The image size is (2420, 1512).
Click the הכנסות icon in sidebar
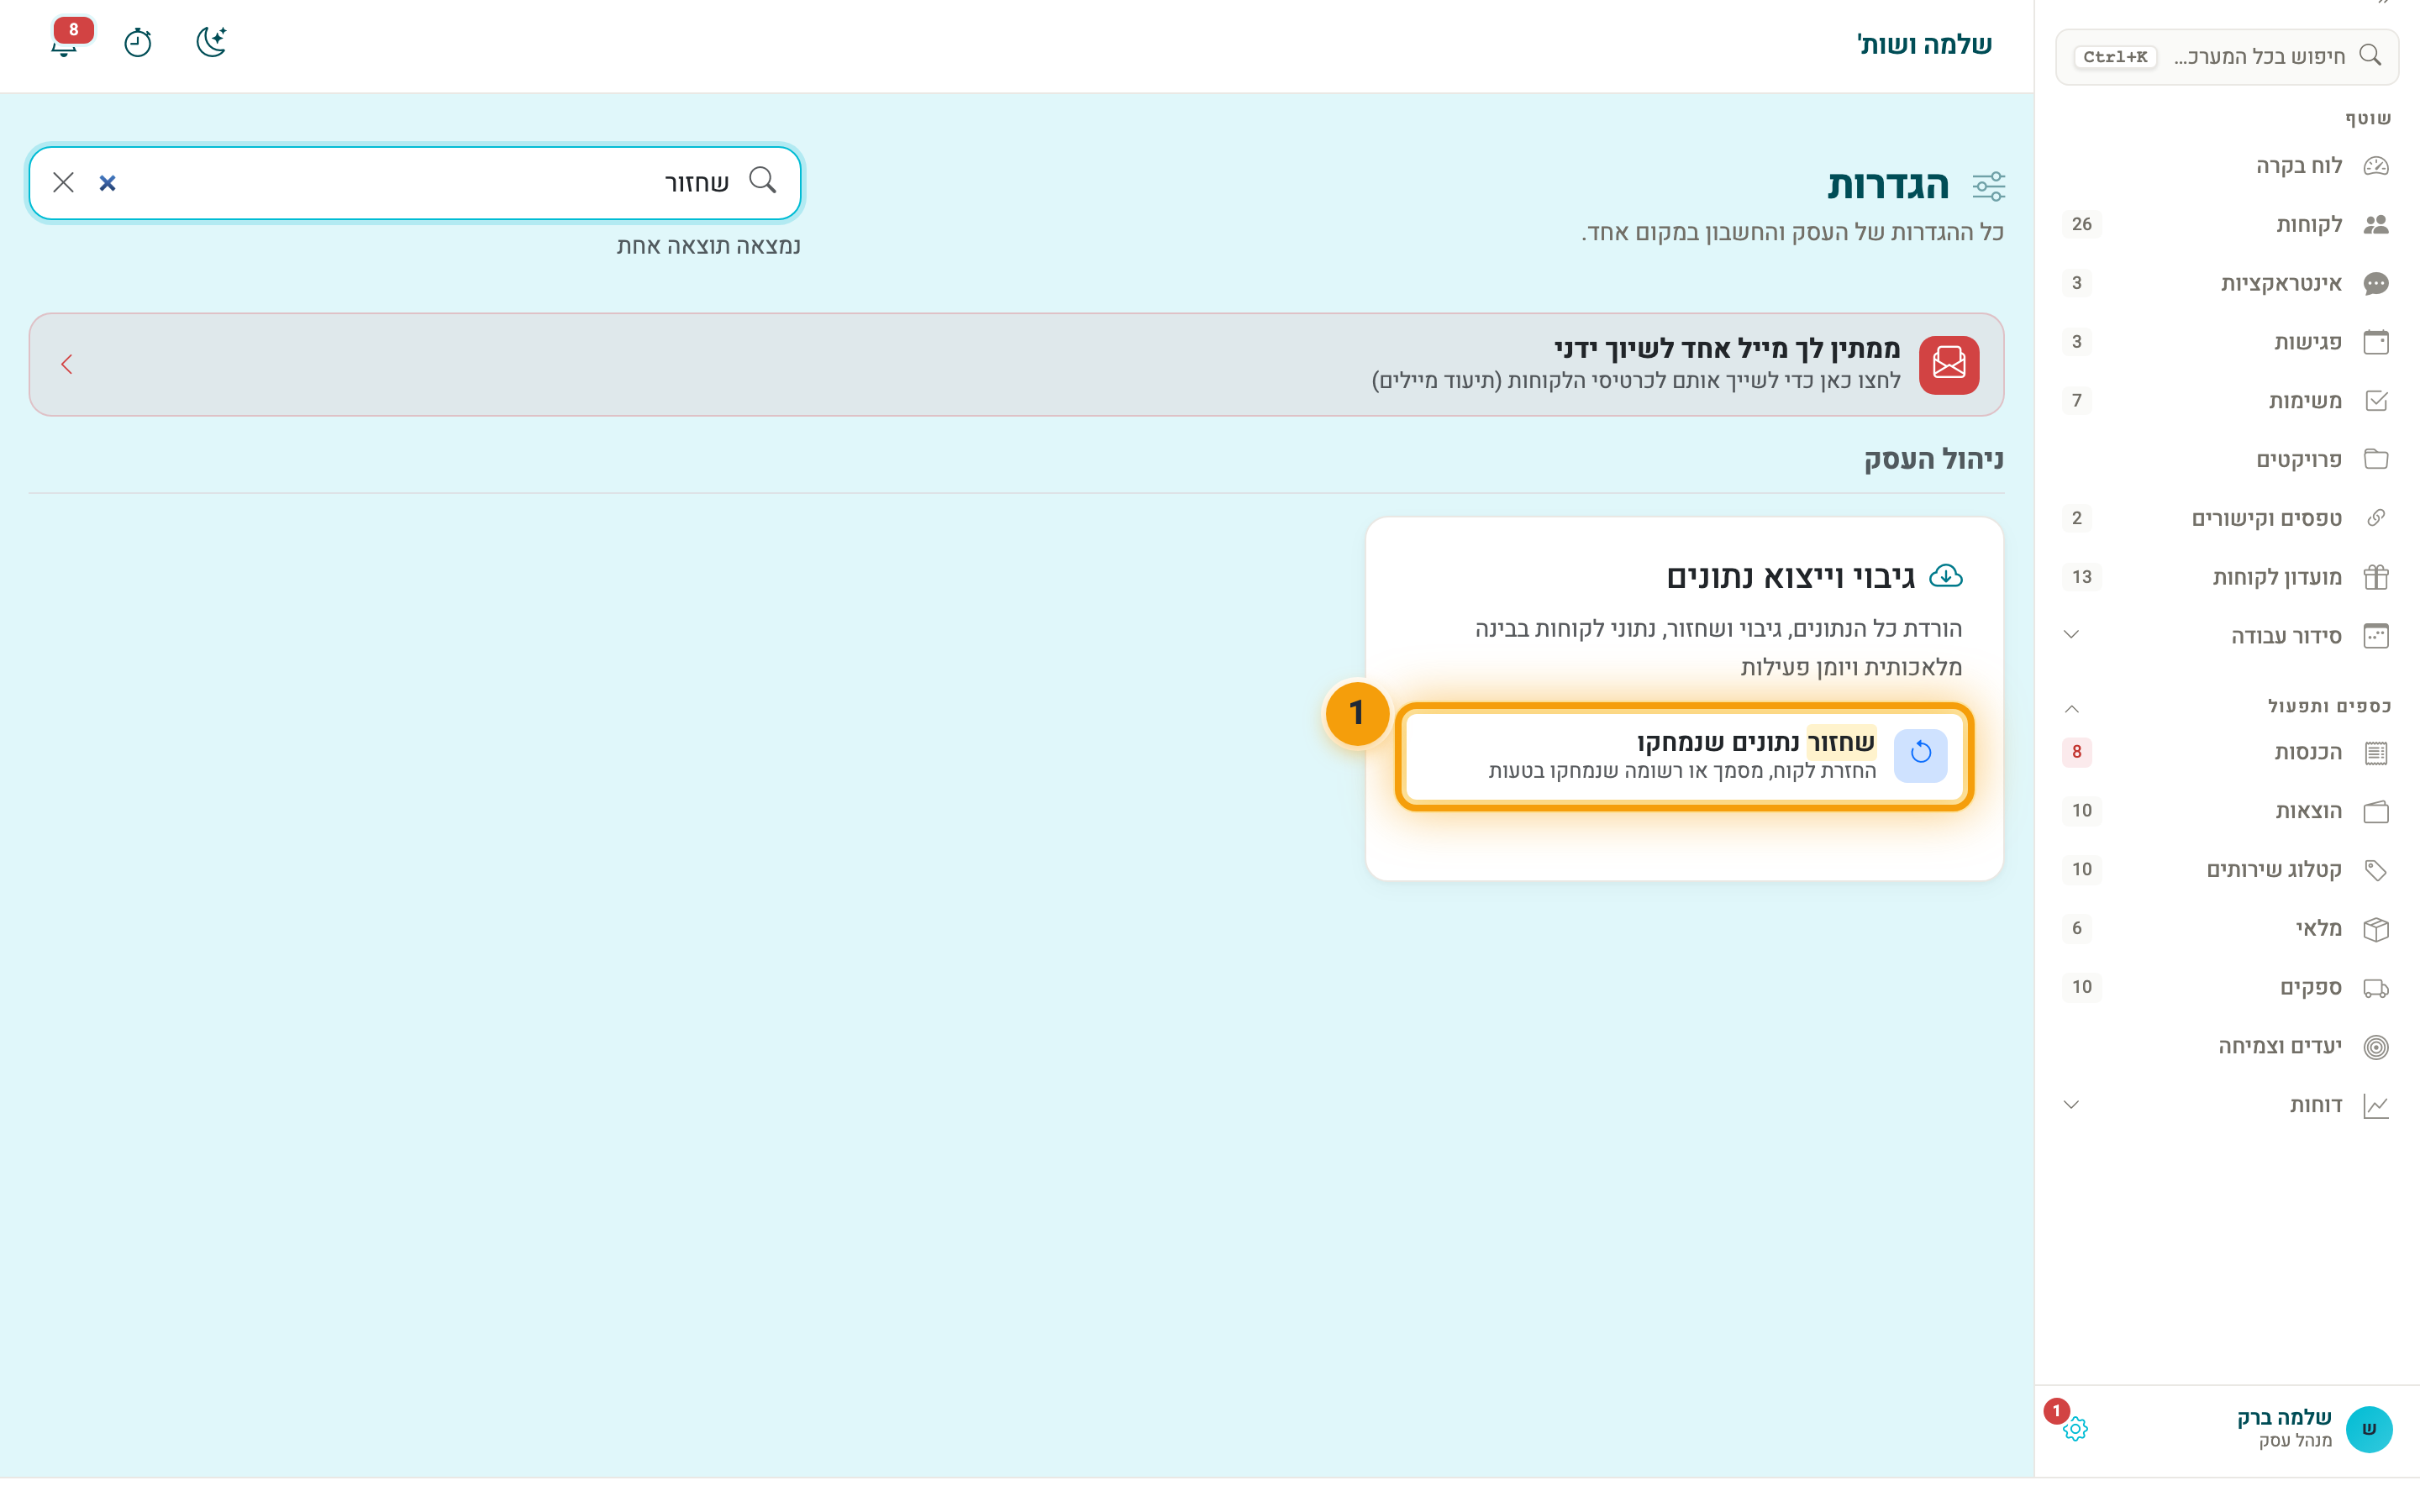pyautogui.click(x=2376, y=753)
